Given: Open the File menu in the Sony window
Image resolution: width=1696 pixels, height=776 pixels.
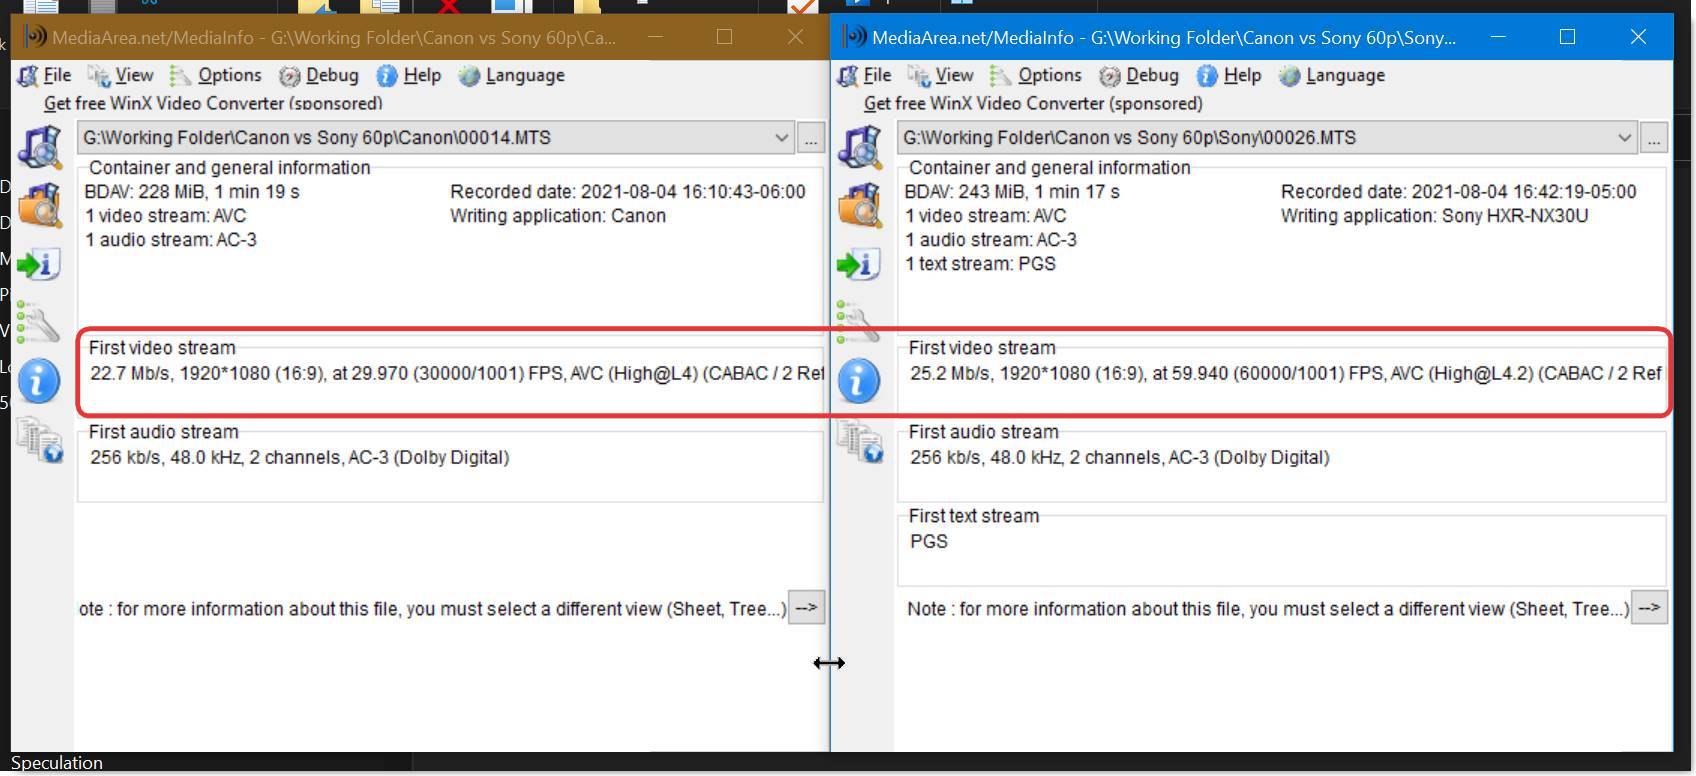Looking at the screenshot, I should [x=865, y=75].
